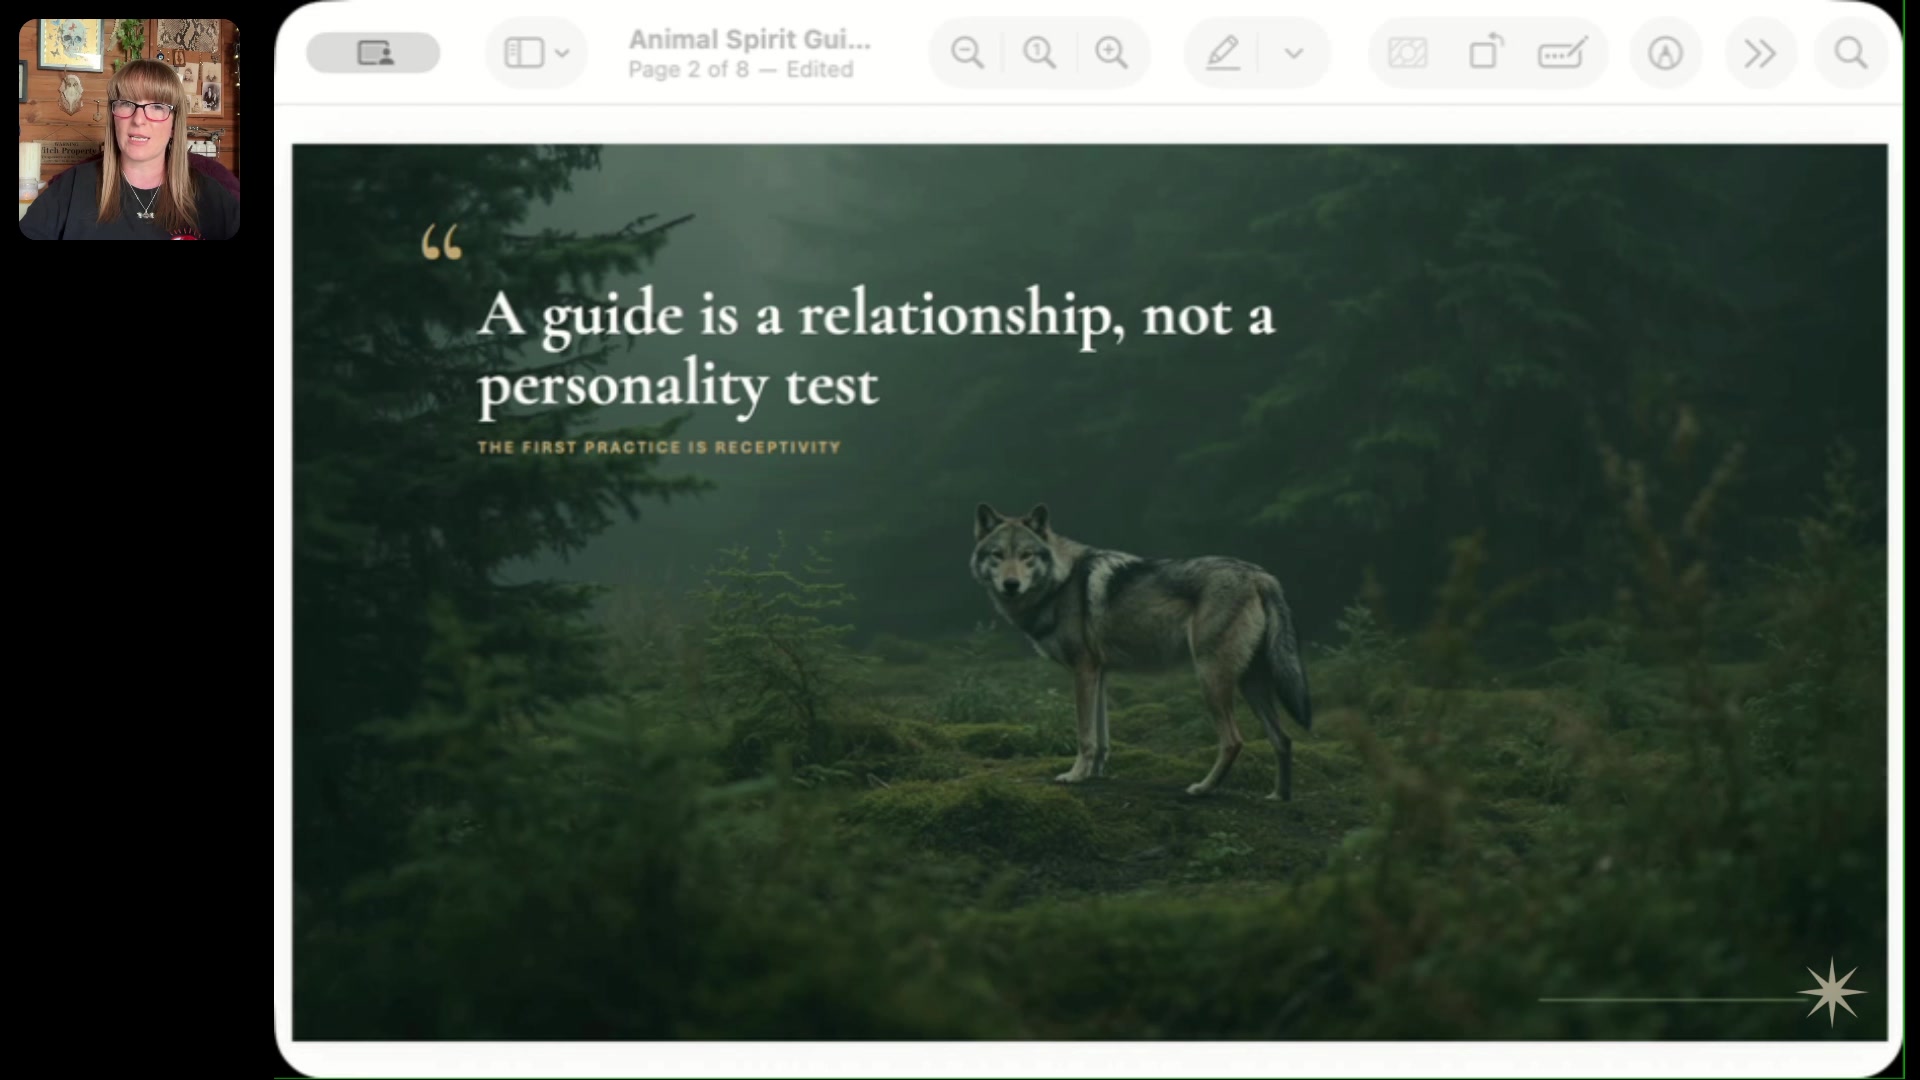Click the presenter webcam thumbnail
The height and width of the screenshot is (1080, 1920).
point(129,129)
